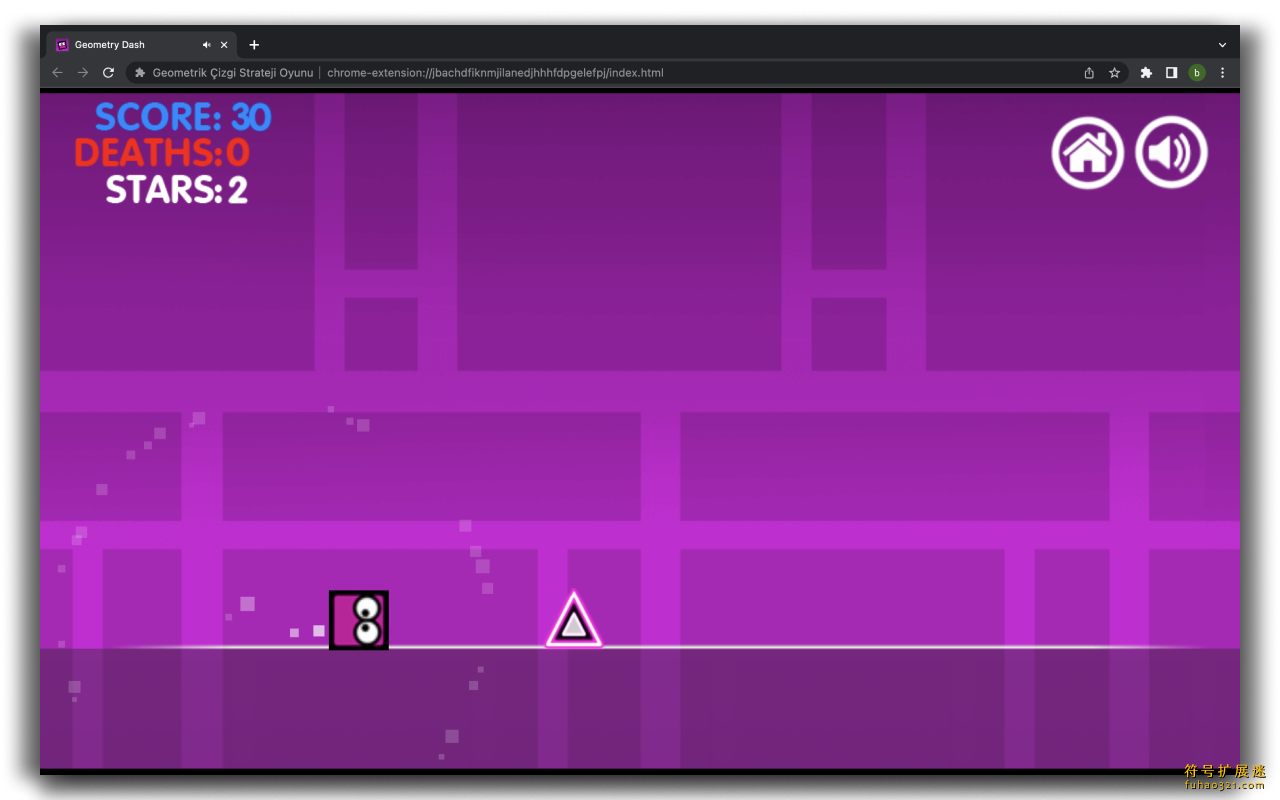Expand the tab search chevron

pos(1222,45)
